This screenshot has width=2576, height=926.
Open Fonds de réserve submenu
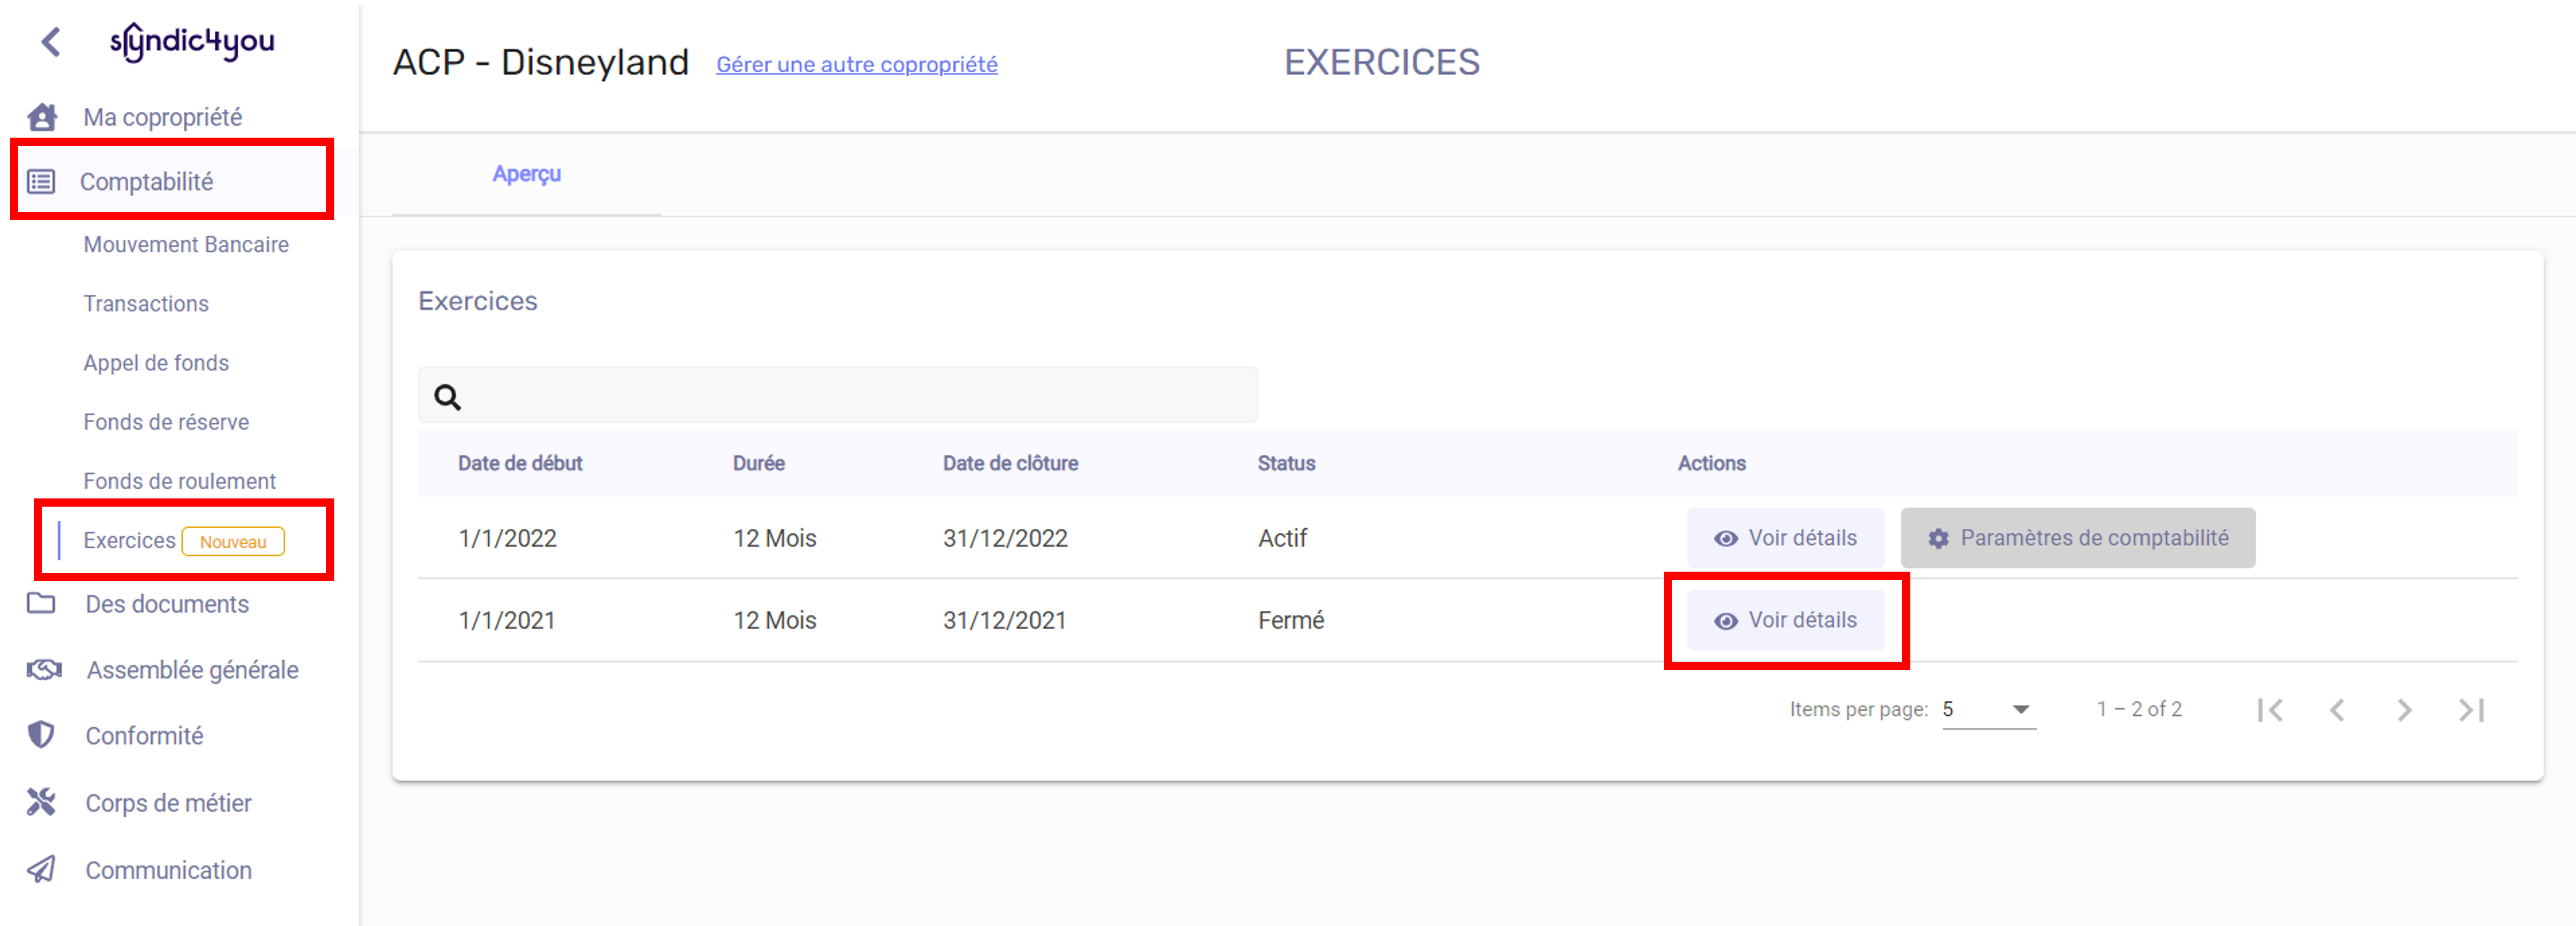click(166, 422)
